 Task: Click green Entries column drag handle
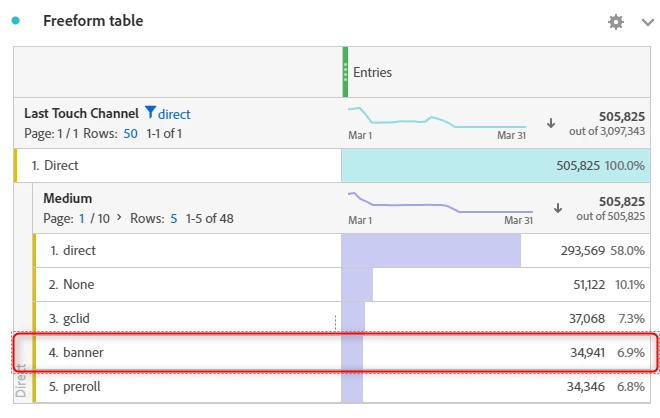[345, 72]
